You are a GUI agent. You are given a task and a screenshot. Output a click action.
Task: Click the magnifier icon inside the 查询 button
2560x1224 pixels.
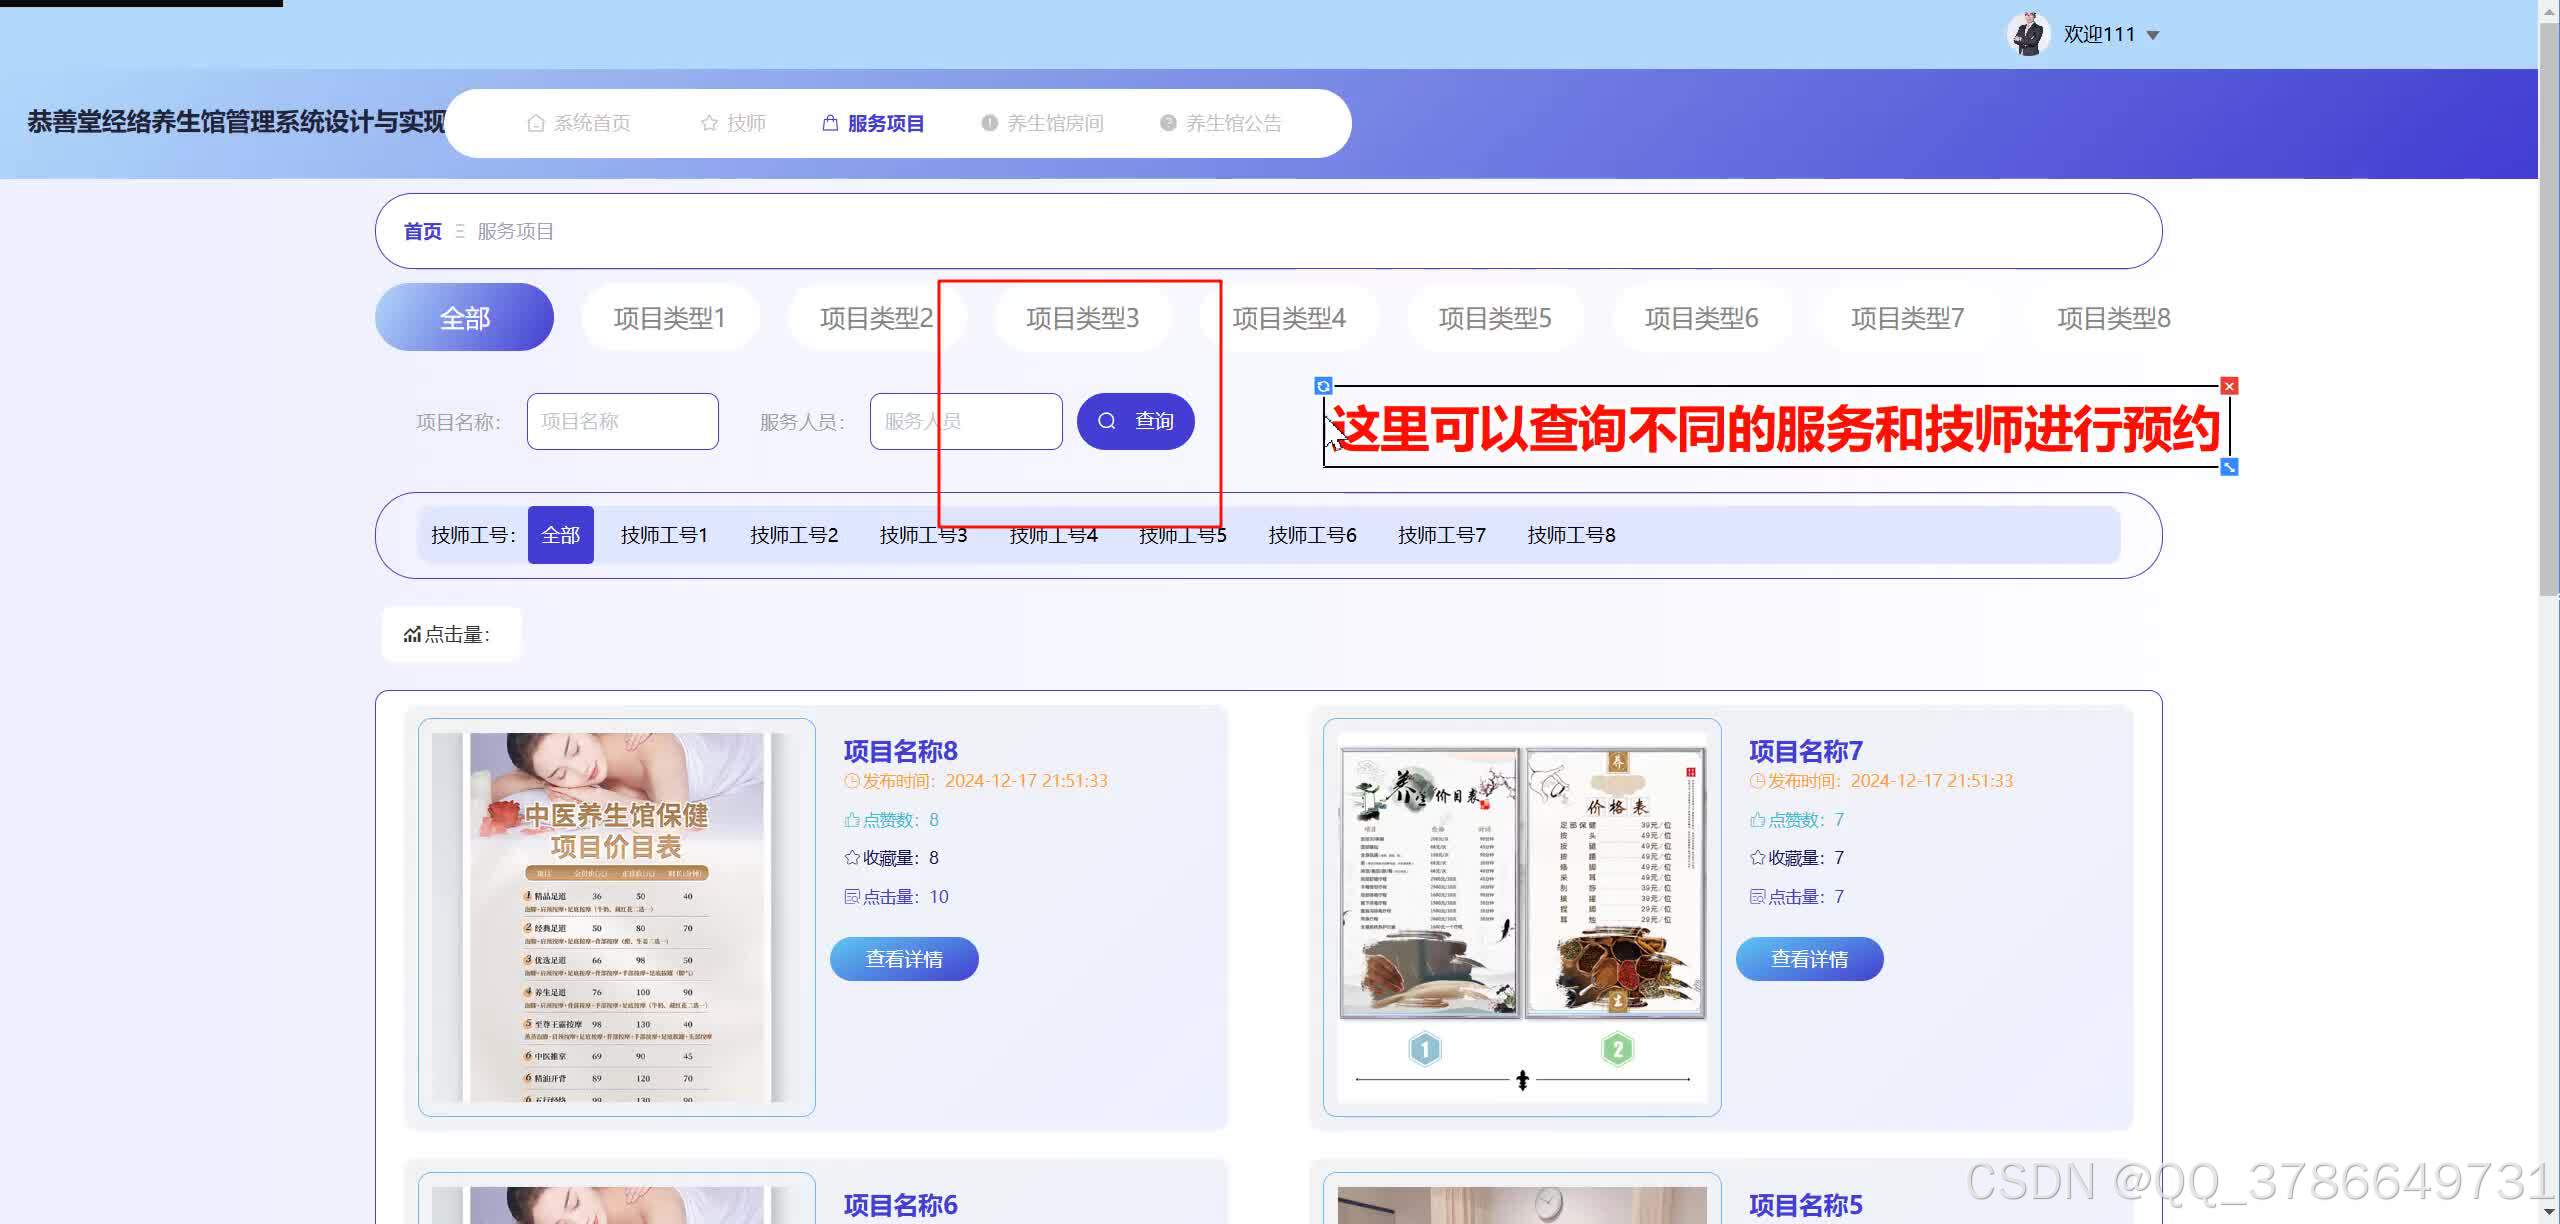1106,421
